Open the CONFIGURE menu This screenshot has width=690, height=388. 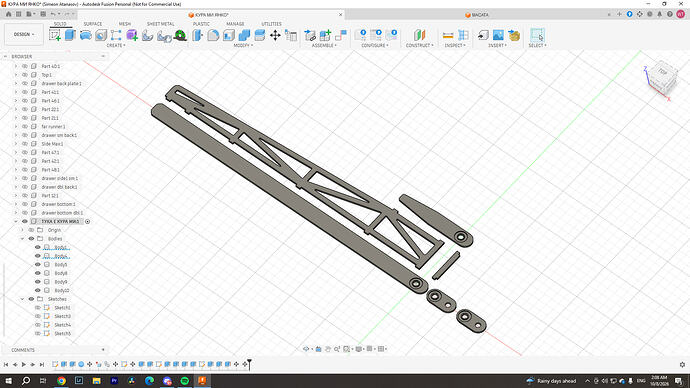pos(375,45)
